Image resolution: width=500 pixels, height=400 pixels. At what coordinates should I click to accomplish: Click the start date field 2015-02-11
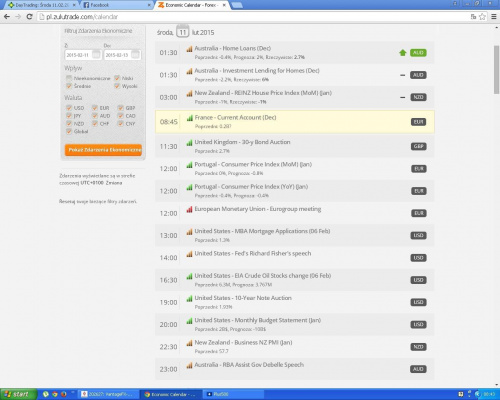[x=83, y=55]
